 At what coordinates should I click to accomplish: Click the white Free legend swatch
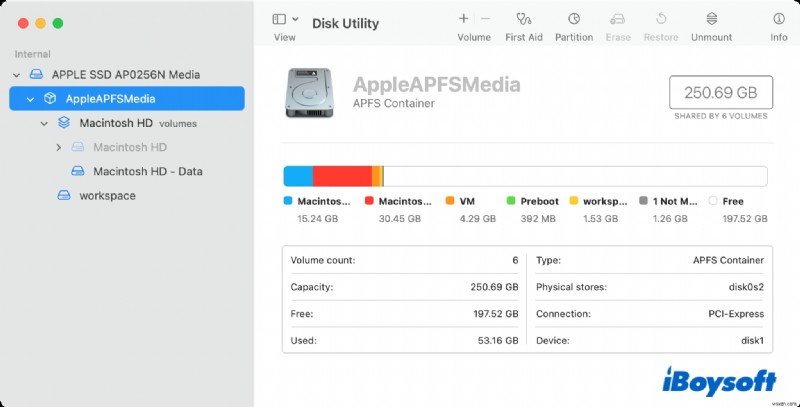713,201
